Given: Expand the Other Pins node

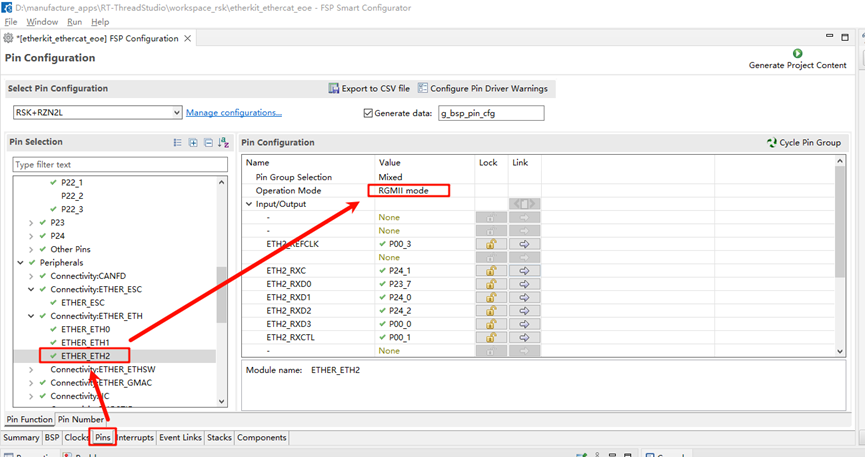Looking at the screenshot, I should pyautogui.click(x=31, y=249).
